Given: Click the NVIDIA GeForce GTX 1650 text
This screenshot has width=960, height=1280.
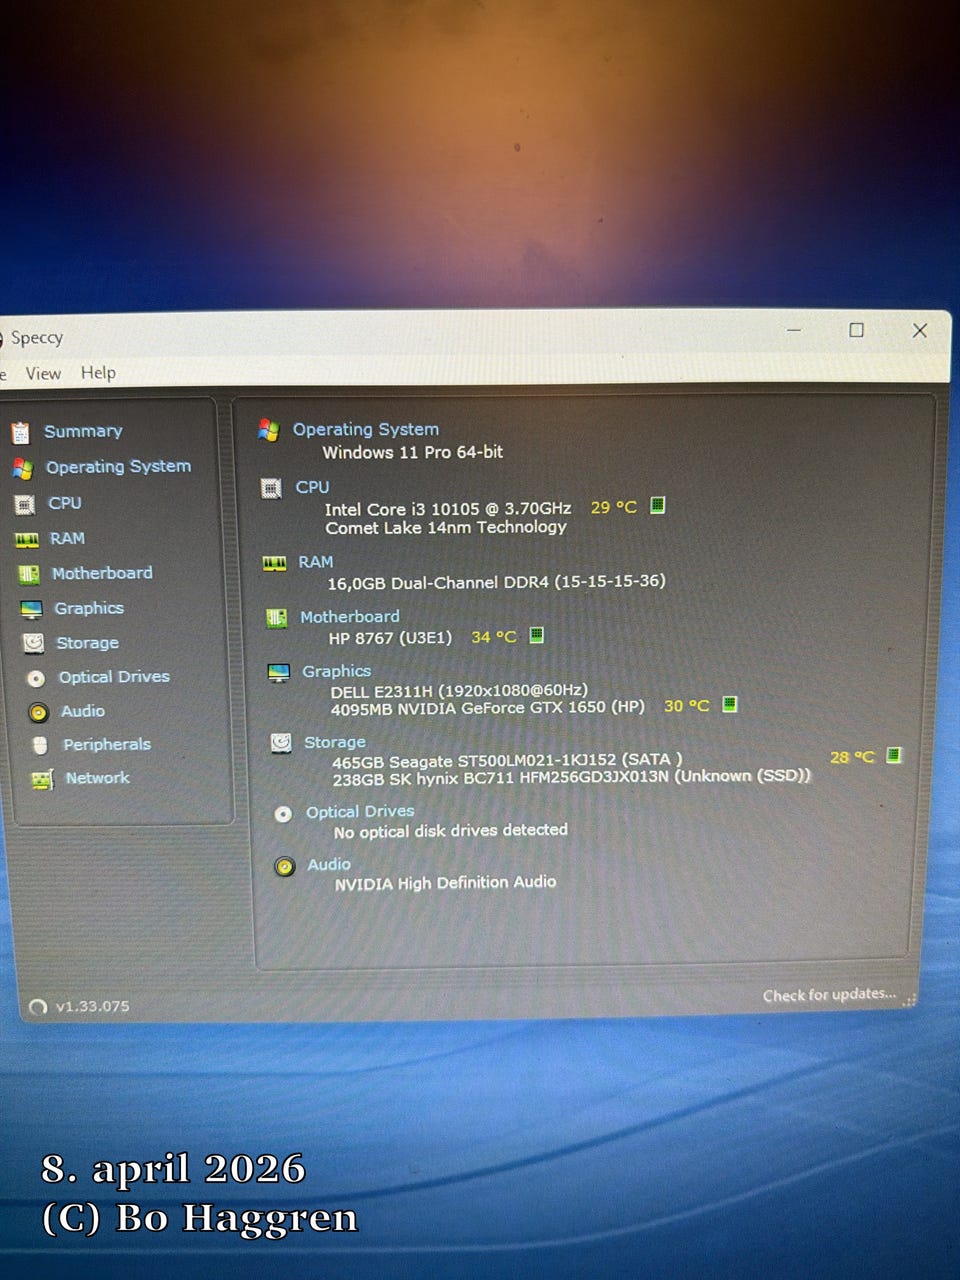Looking at the screenshot, I should [488, 708].
